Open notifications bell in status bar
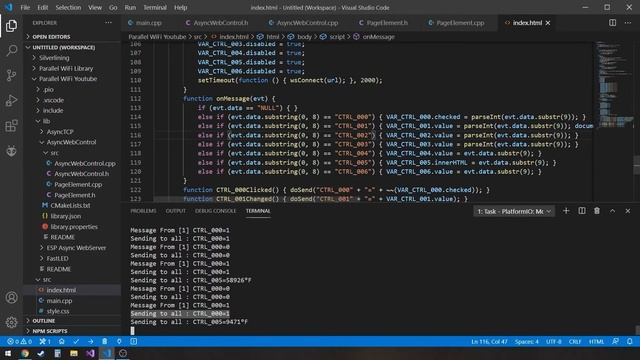This screenshot has width=640, height=360. coord(629,341)
